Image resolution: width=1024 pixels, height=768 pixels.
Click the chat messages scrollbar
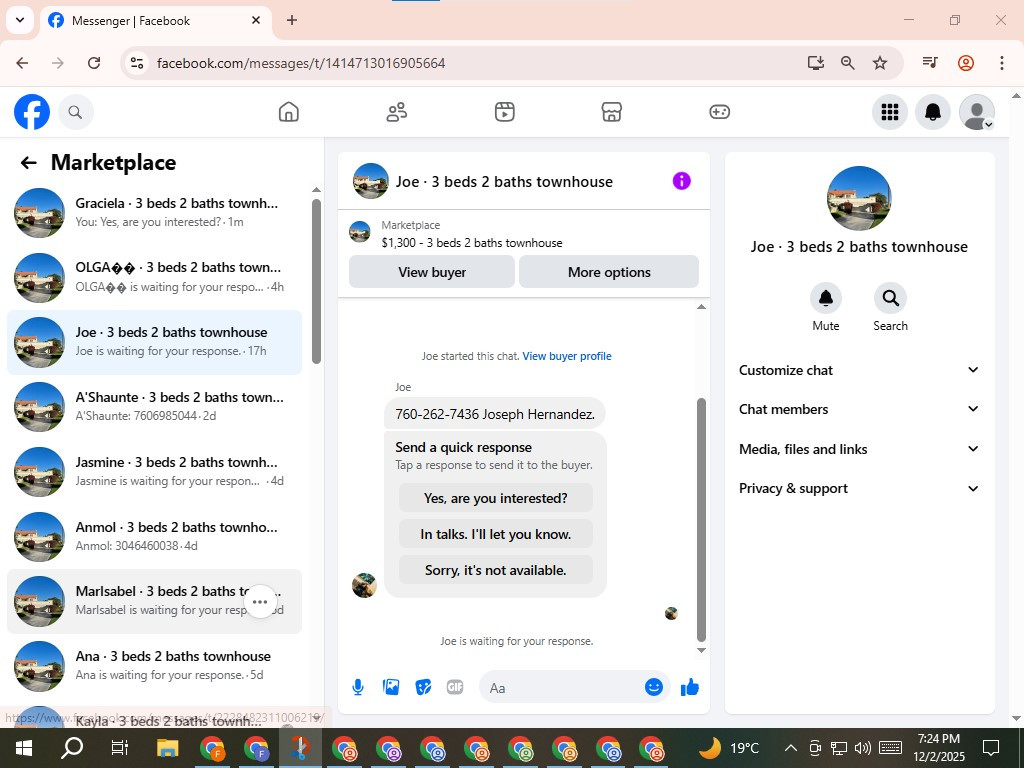pos(701,520)
